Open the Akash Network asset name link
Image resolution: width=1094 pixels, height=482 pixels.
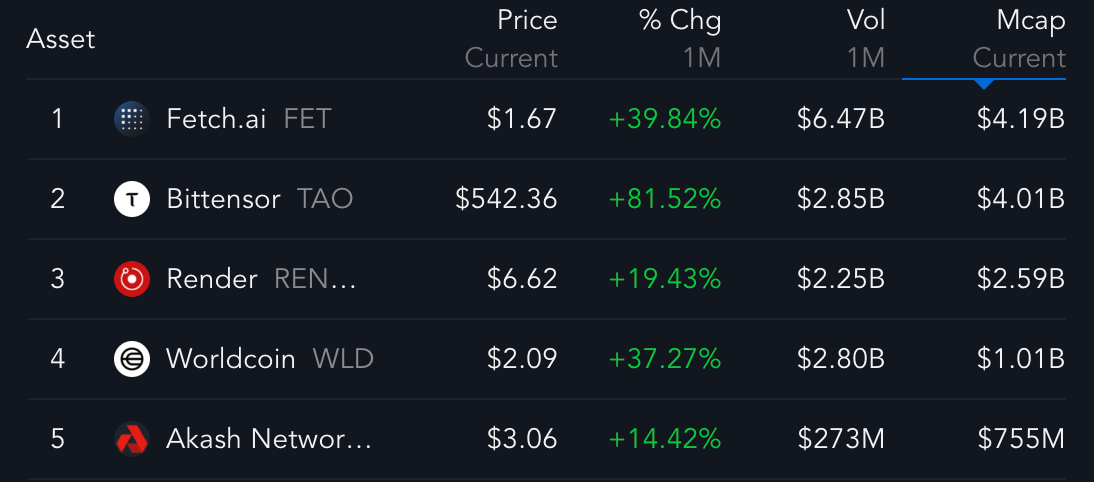(x=269, y=439)
